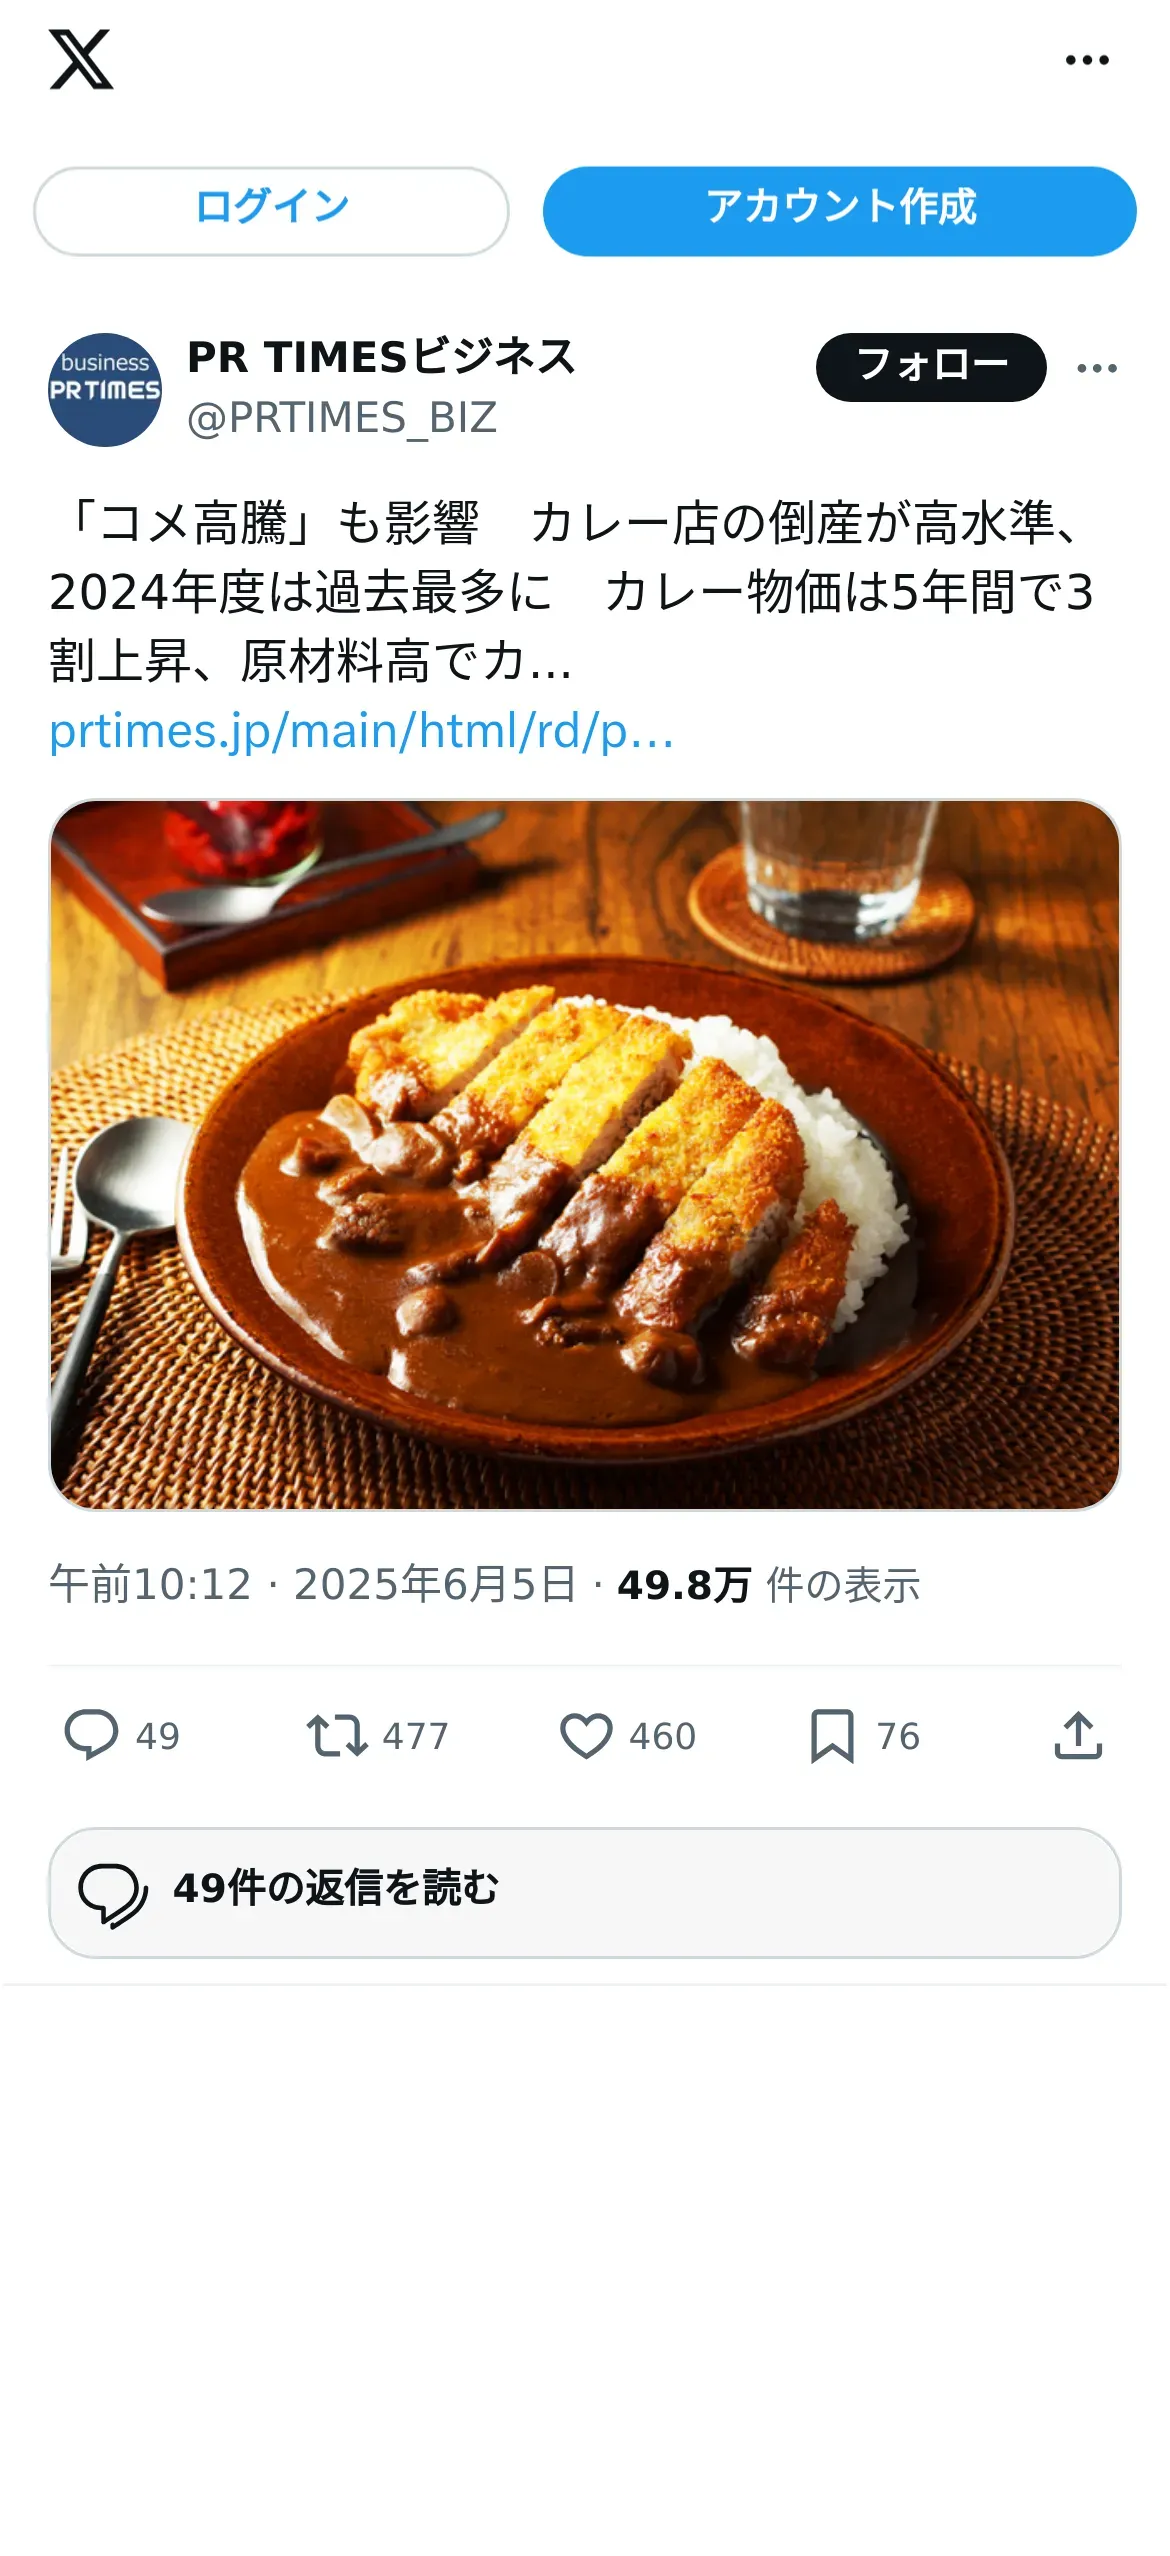Open the 午前10:12 2025年6月5日 timestamp link
Viewport: 1170px width, 2556px height.
(x=313, y=1585)
